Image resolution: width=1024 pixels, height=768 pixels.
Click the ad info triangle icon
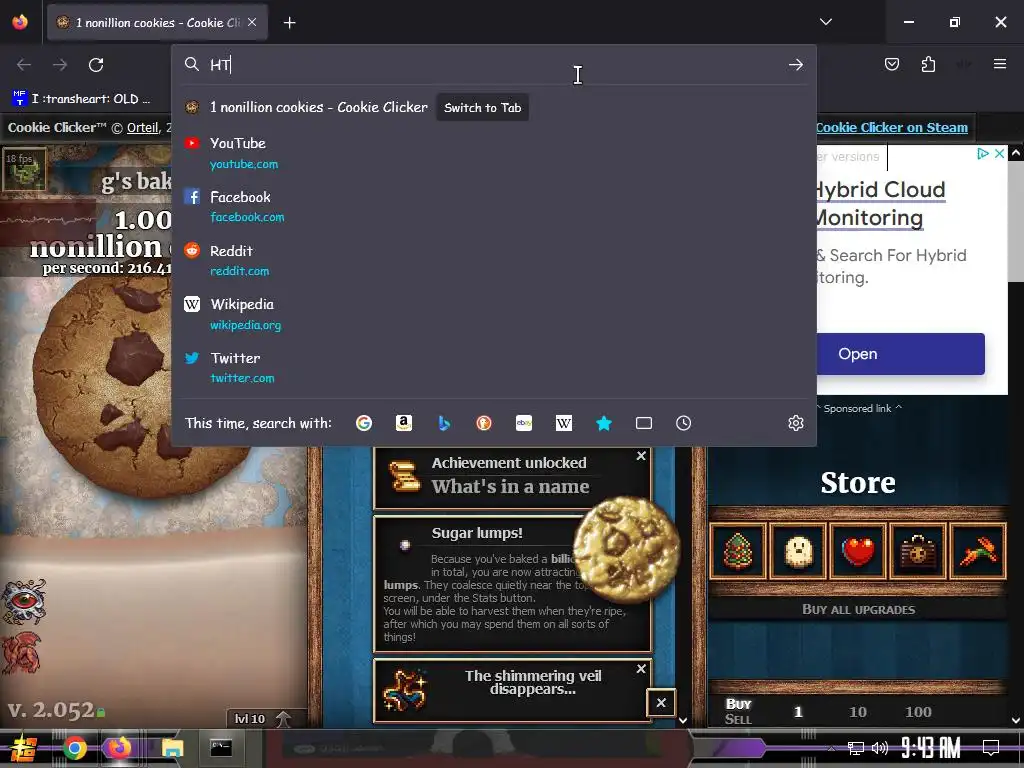pyautogui.click(x=982, y=153)
